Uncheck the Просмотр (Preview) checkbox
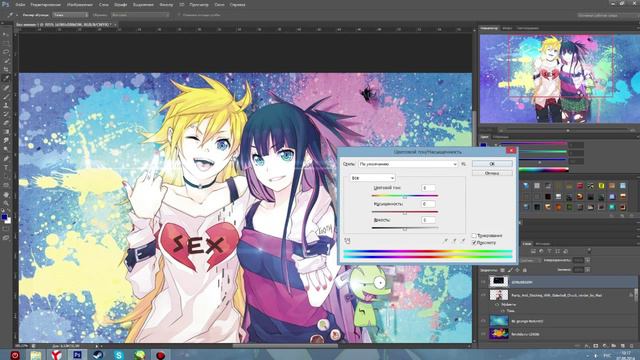 click(474, 242)
